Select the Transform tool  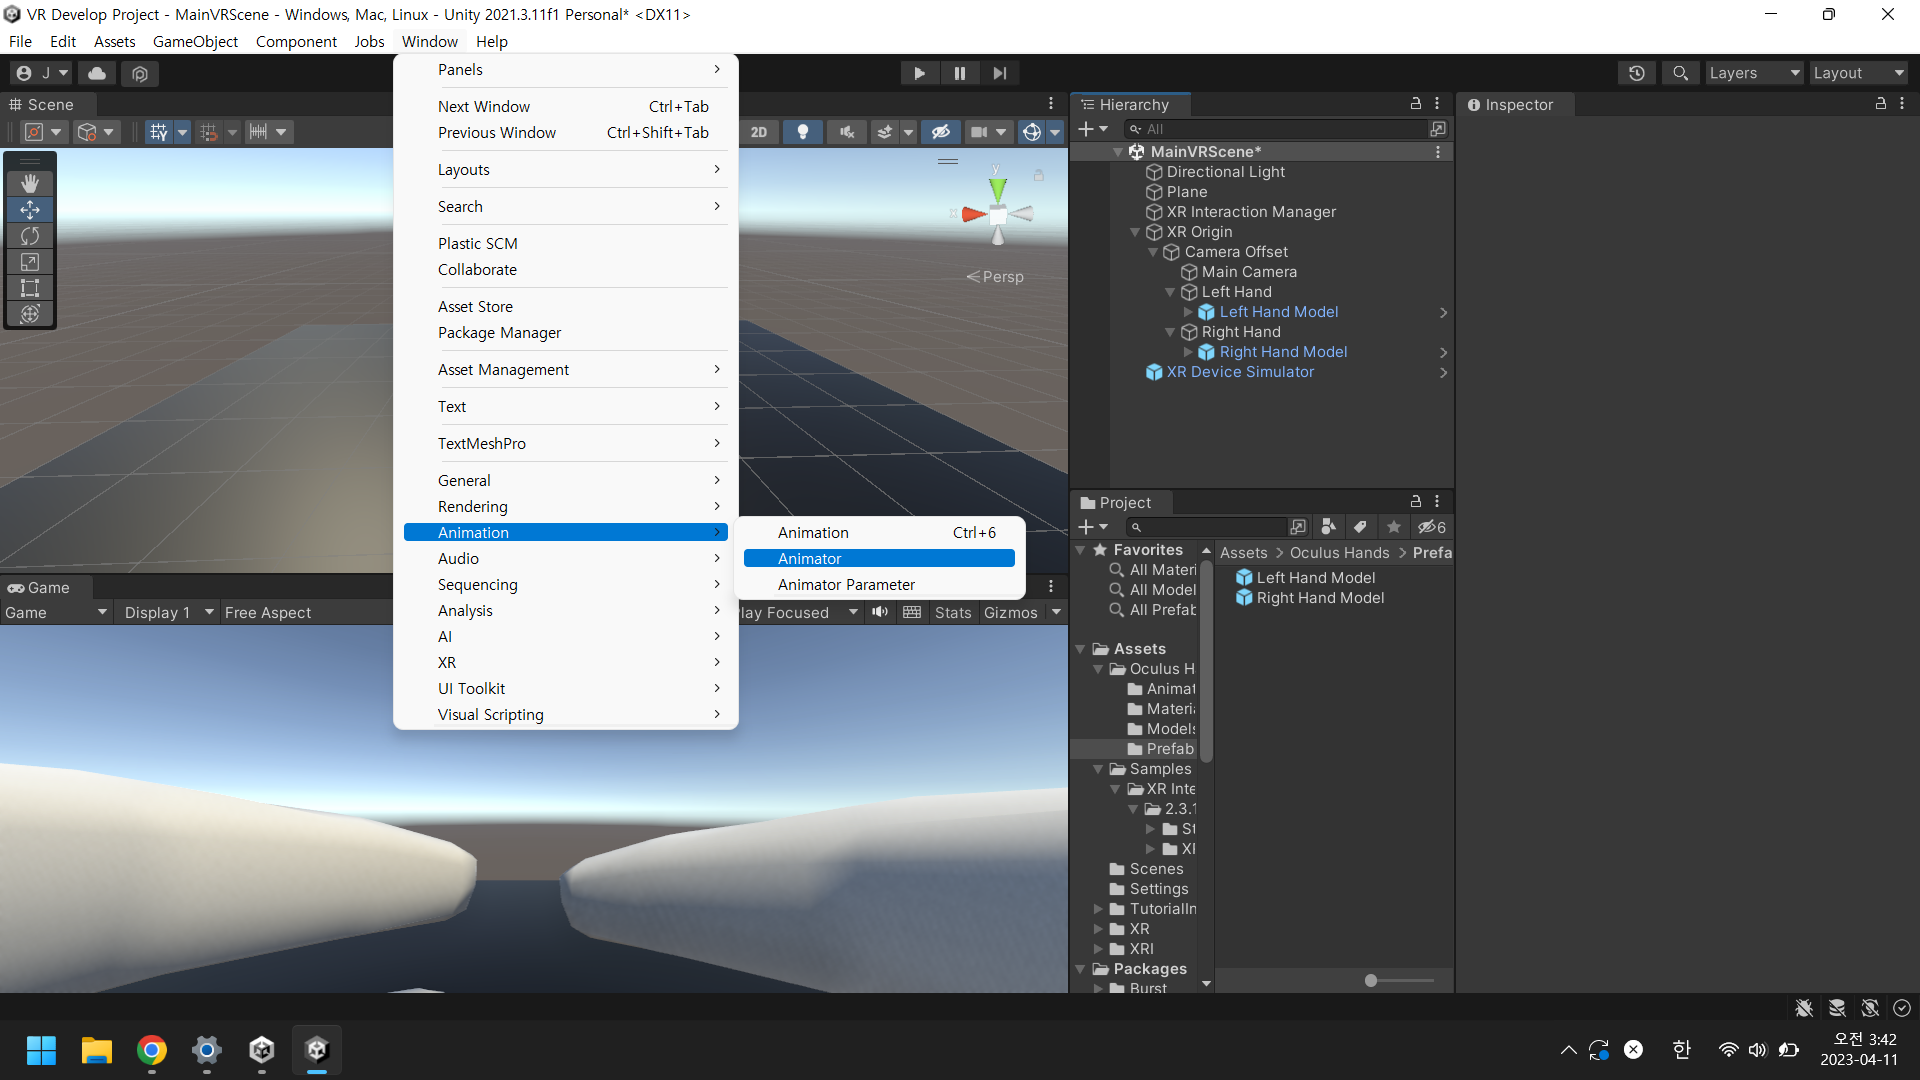[30, 313]
